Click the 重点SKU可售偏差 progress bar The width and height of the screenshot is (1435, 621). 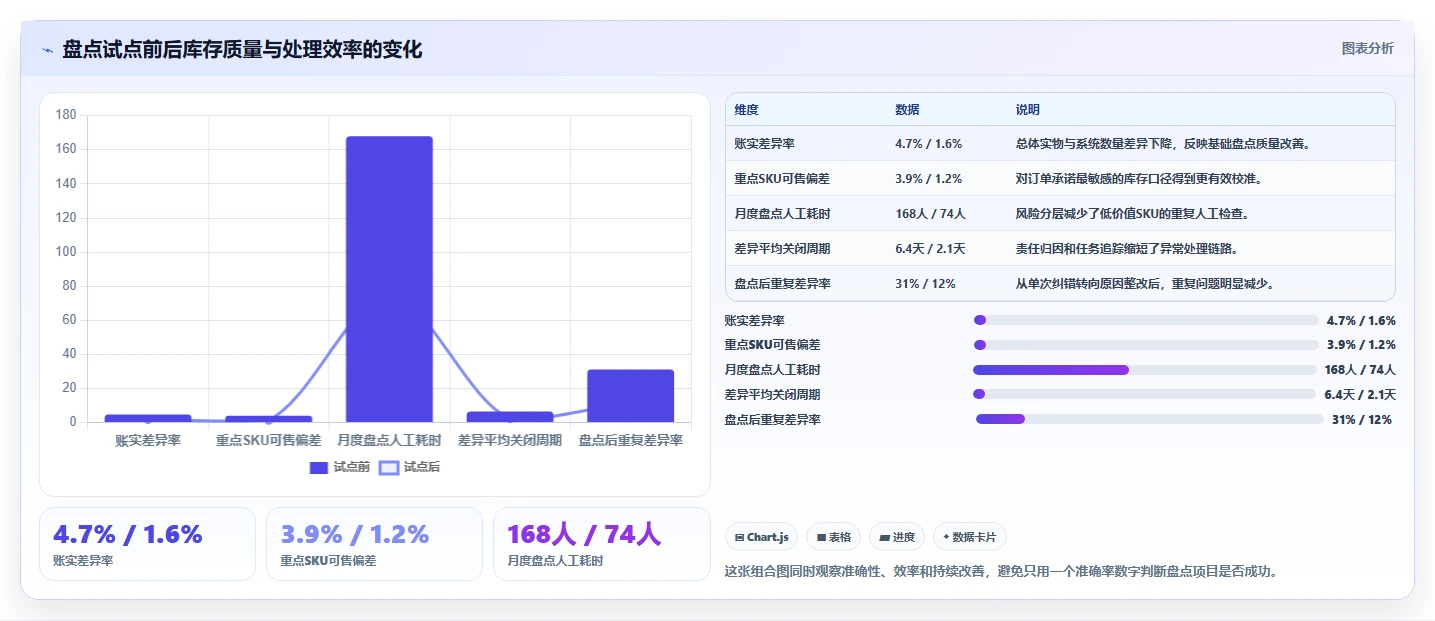click(1146, 345)
